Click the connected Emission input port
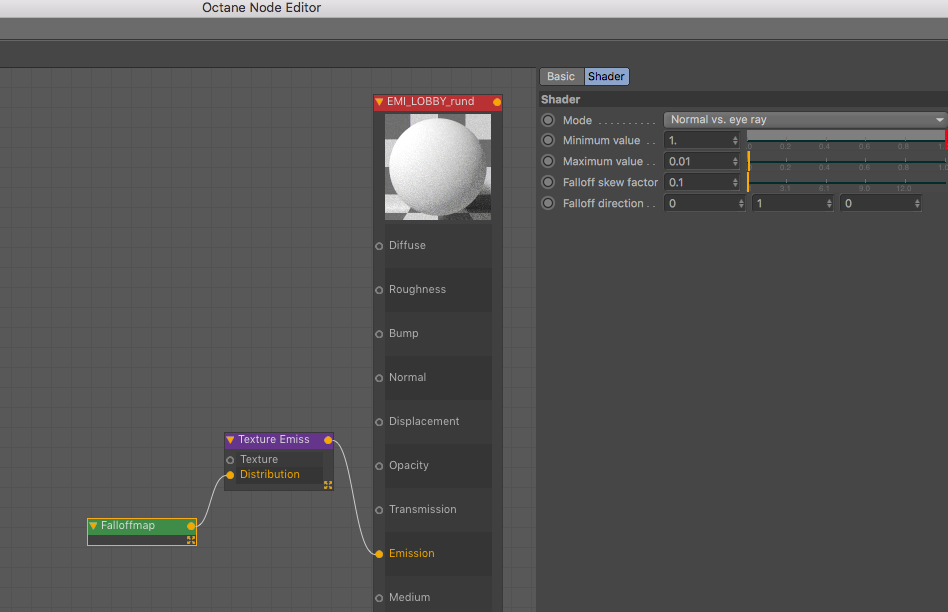This screenshot has height=612, width=948. pyautogui.click(x=379, y=554)
